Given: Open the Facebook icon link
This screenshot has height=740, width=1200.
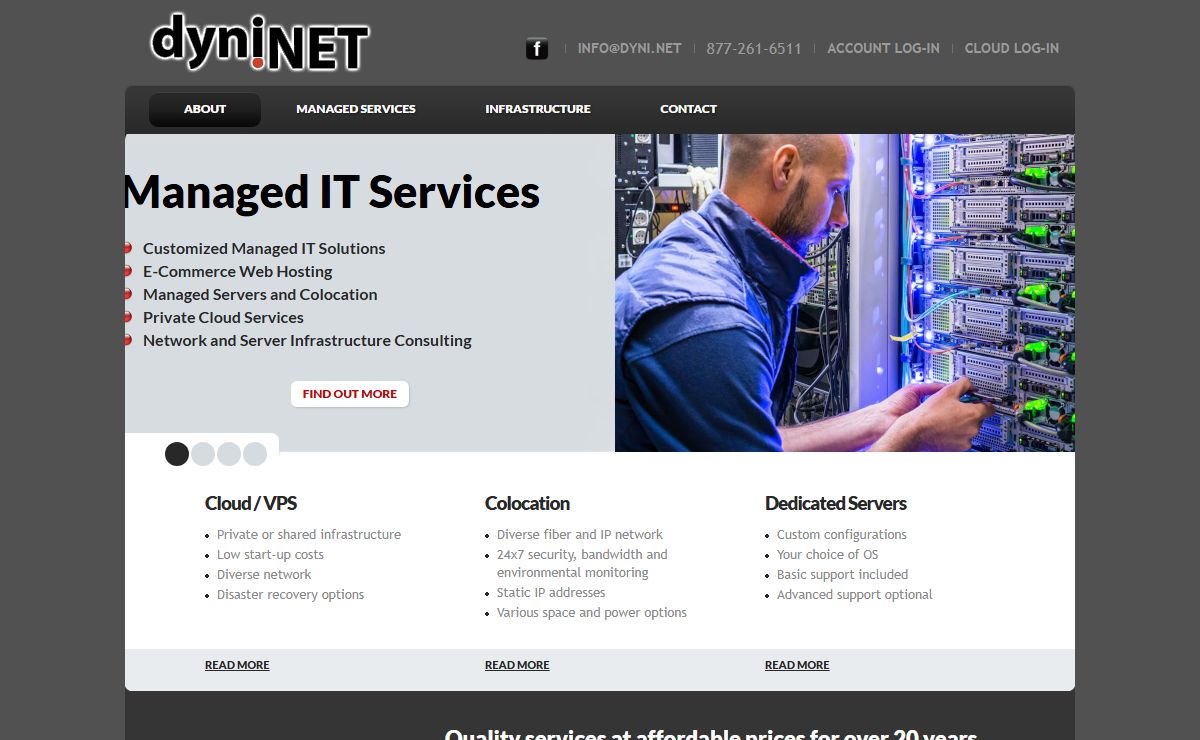Looking at the screenshot, I should click(x=537, y=48).
